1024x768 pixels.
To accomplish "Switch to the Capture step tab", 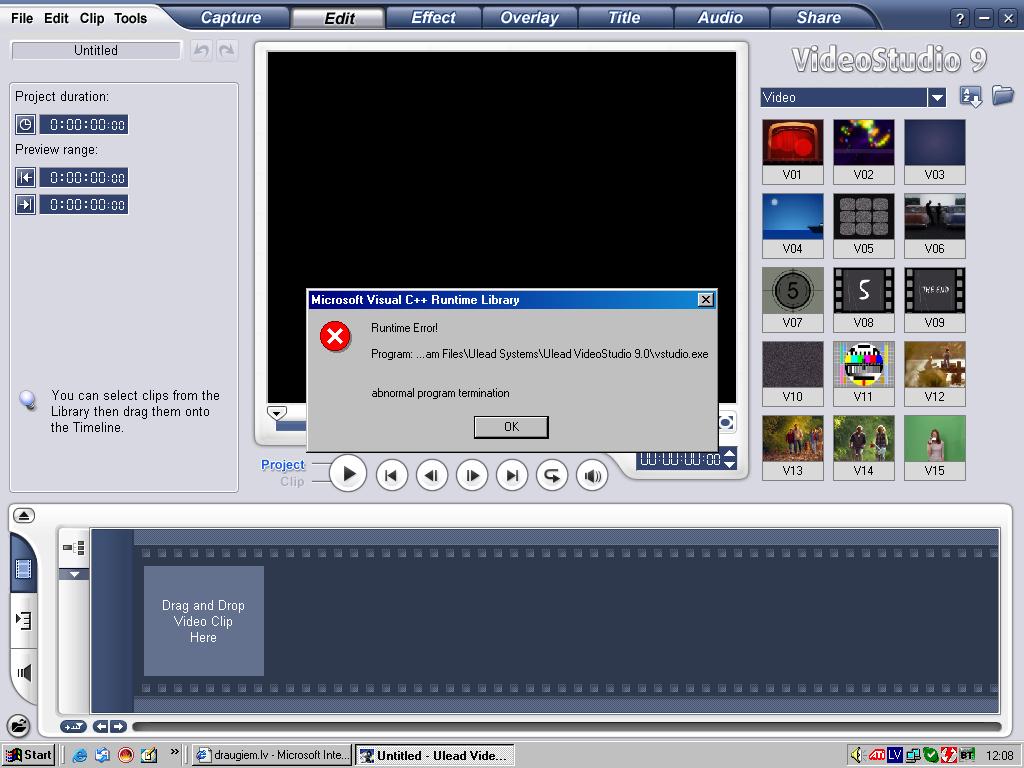I will (231, 18).
